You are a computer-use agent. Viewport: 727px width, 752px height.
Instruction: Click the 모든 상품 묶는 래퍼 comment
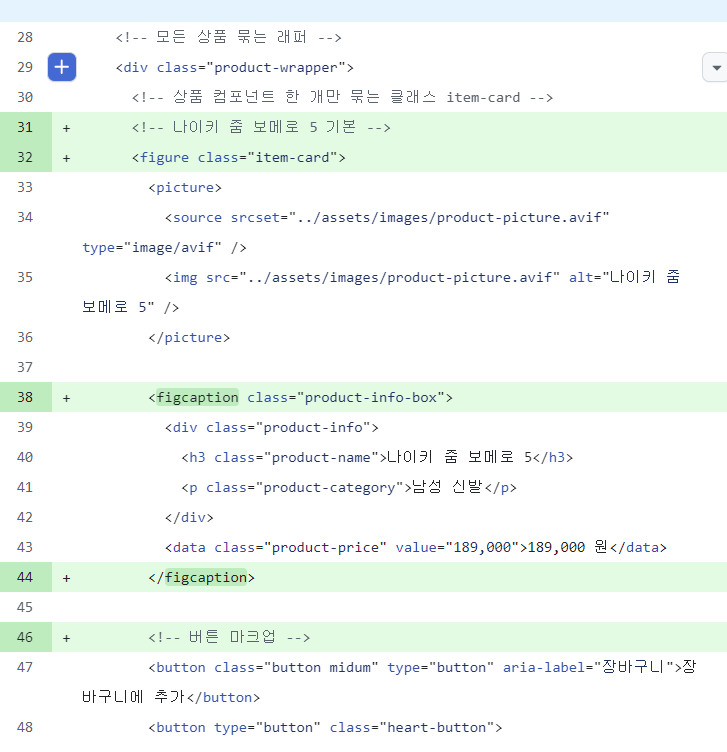[229, 37]
